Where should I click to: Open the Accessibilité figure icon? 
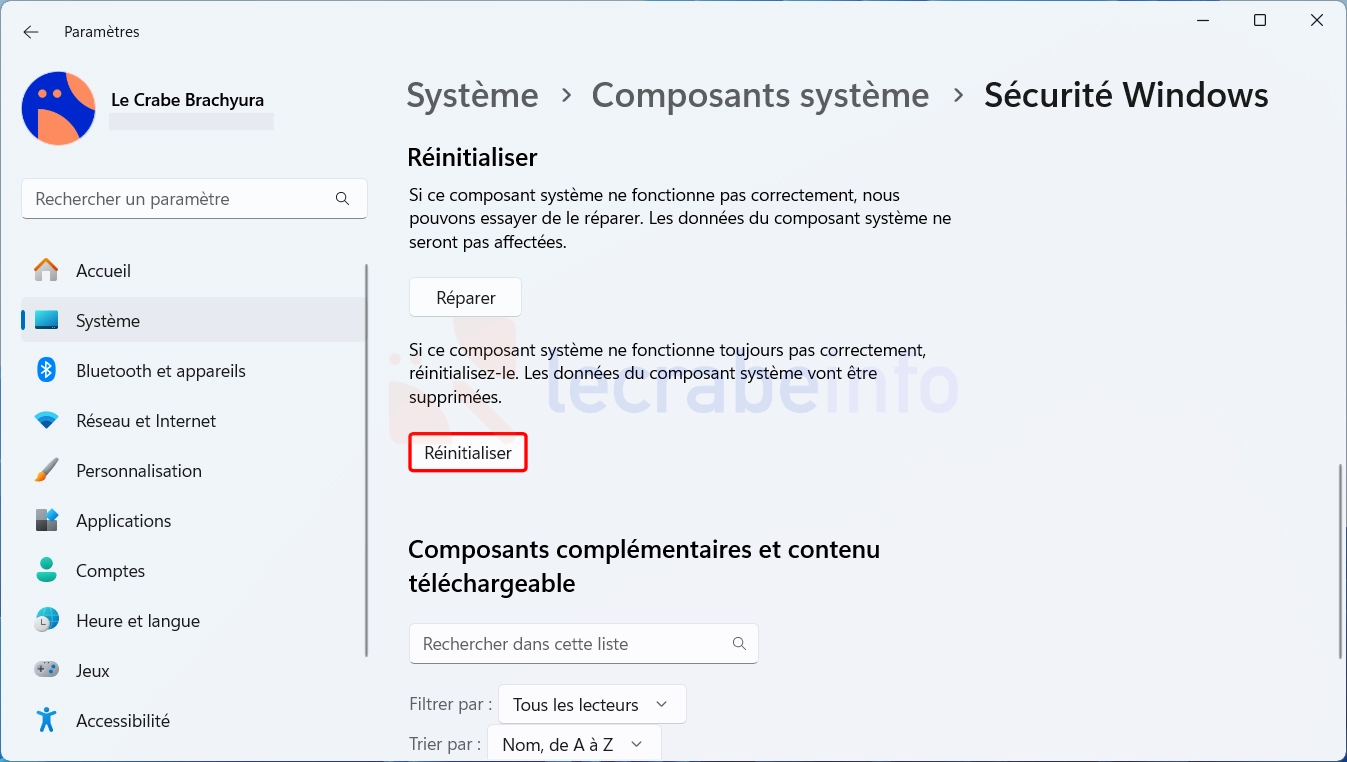click(x=46, y=720)
